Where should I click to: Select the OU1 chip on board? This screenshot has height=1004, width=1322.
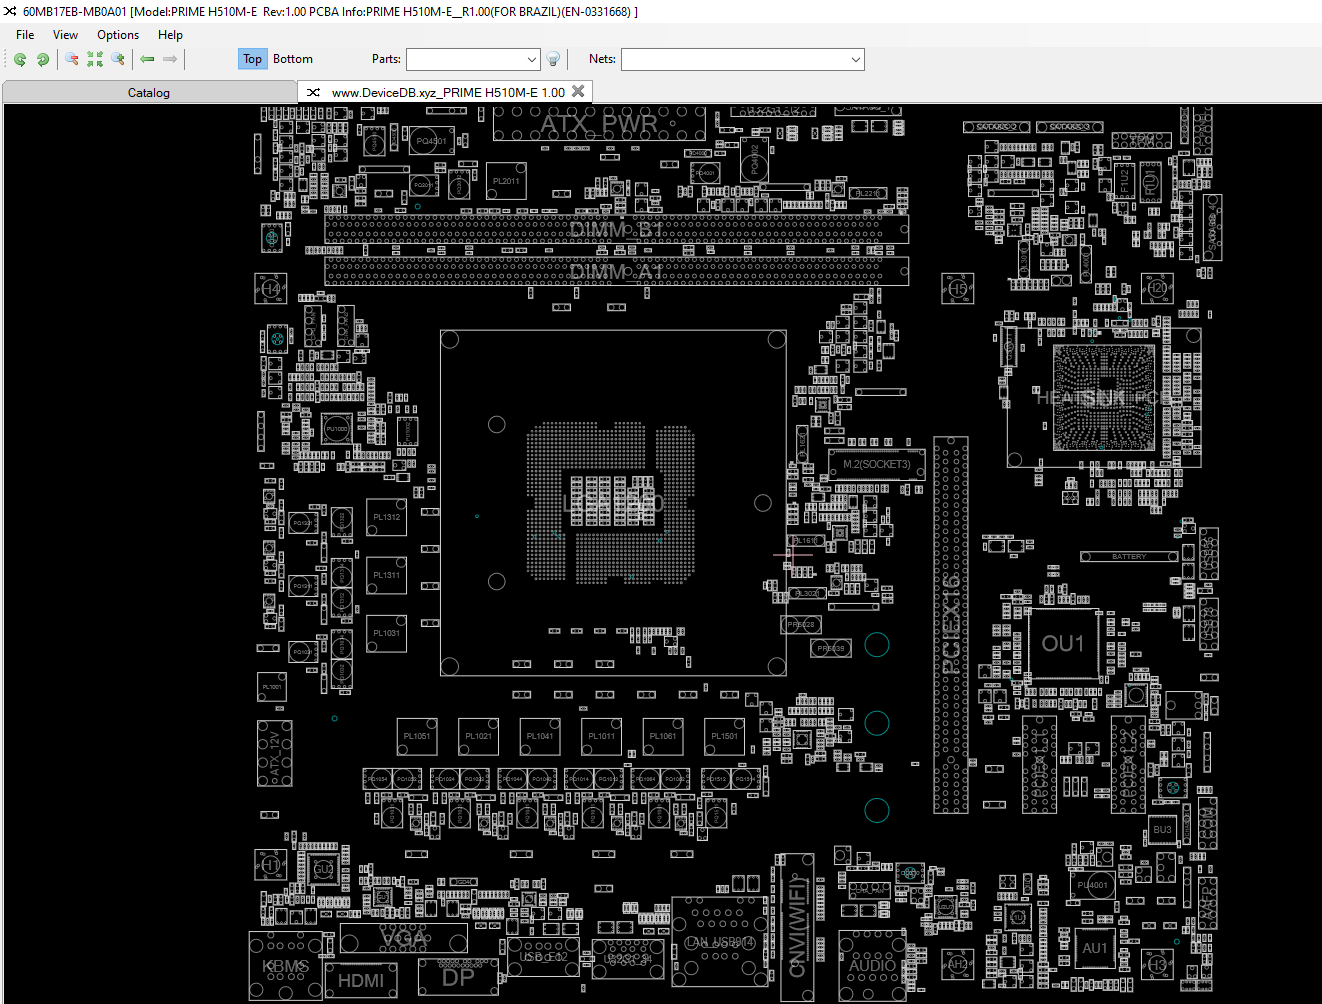[x=1063, y=644]
